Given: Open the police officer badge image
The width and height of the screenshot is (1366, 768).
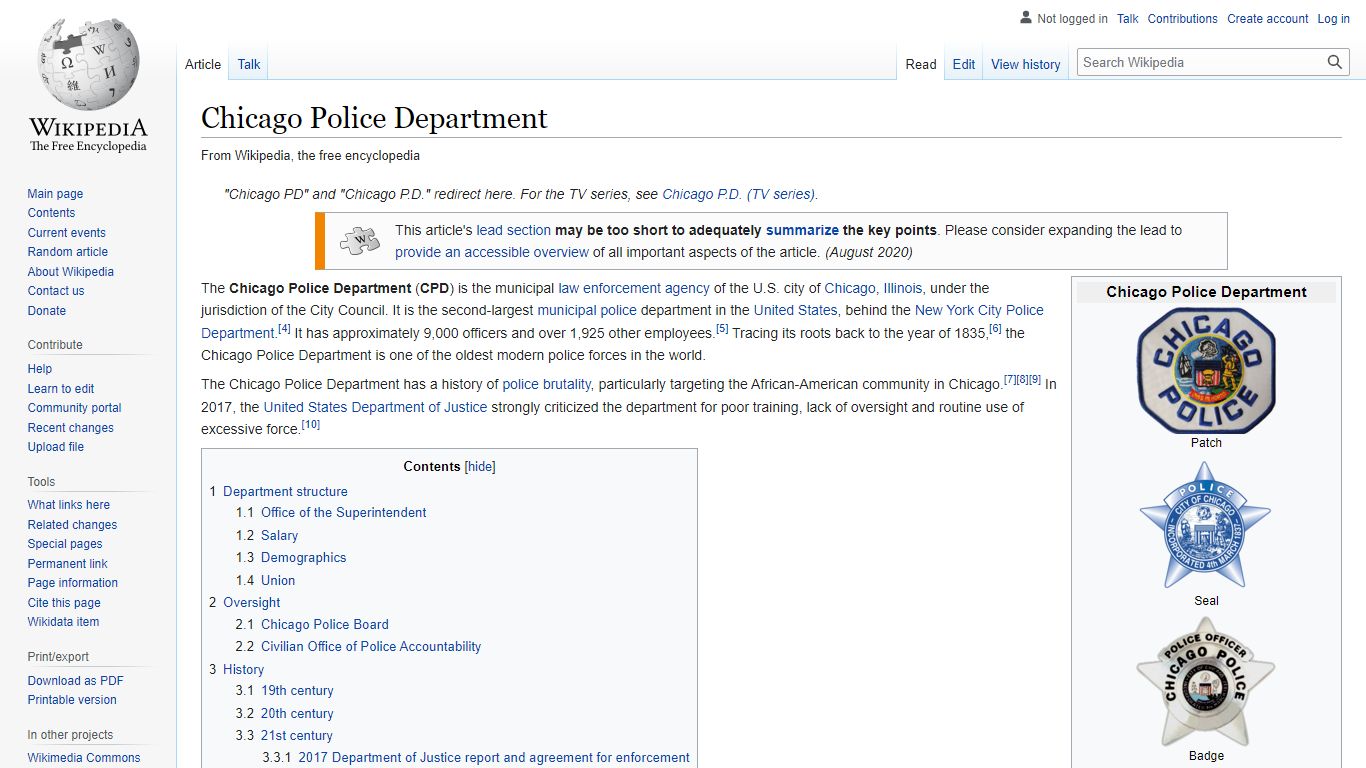Looking at the screenshot, I should click(1206, 681).
